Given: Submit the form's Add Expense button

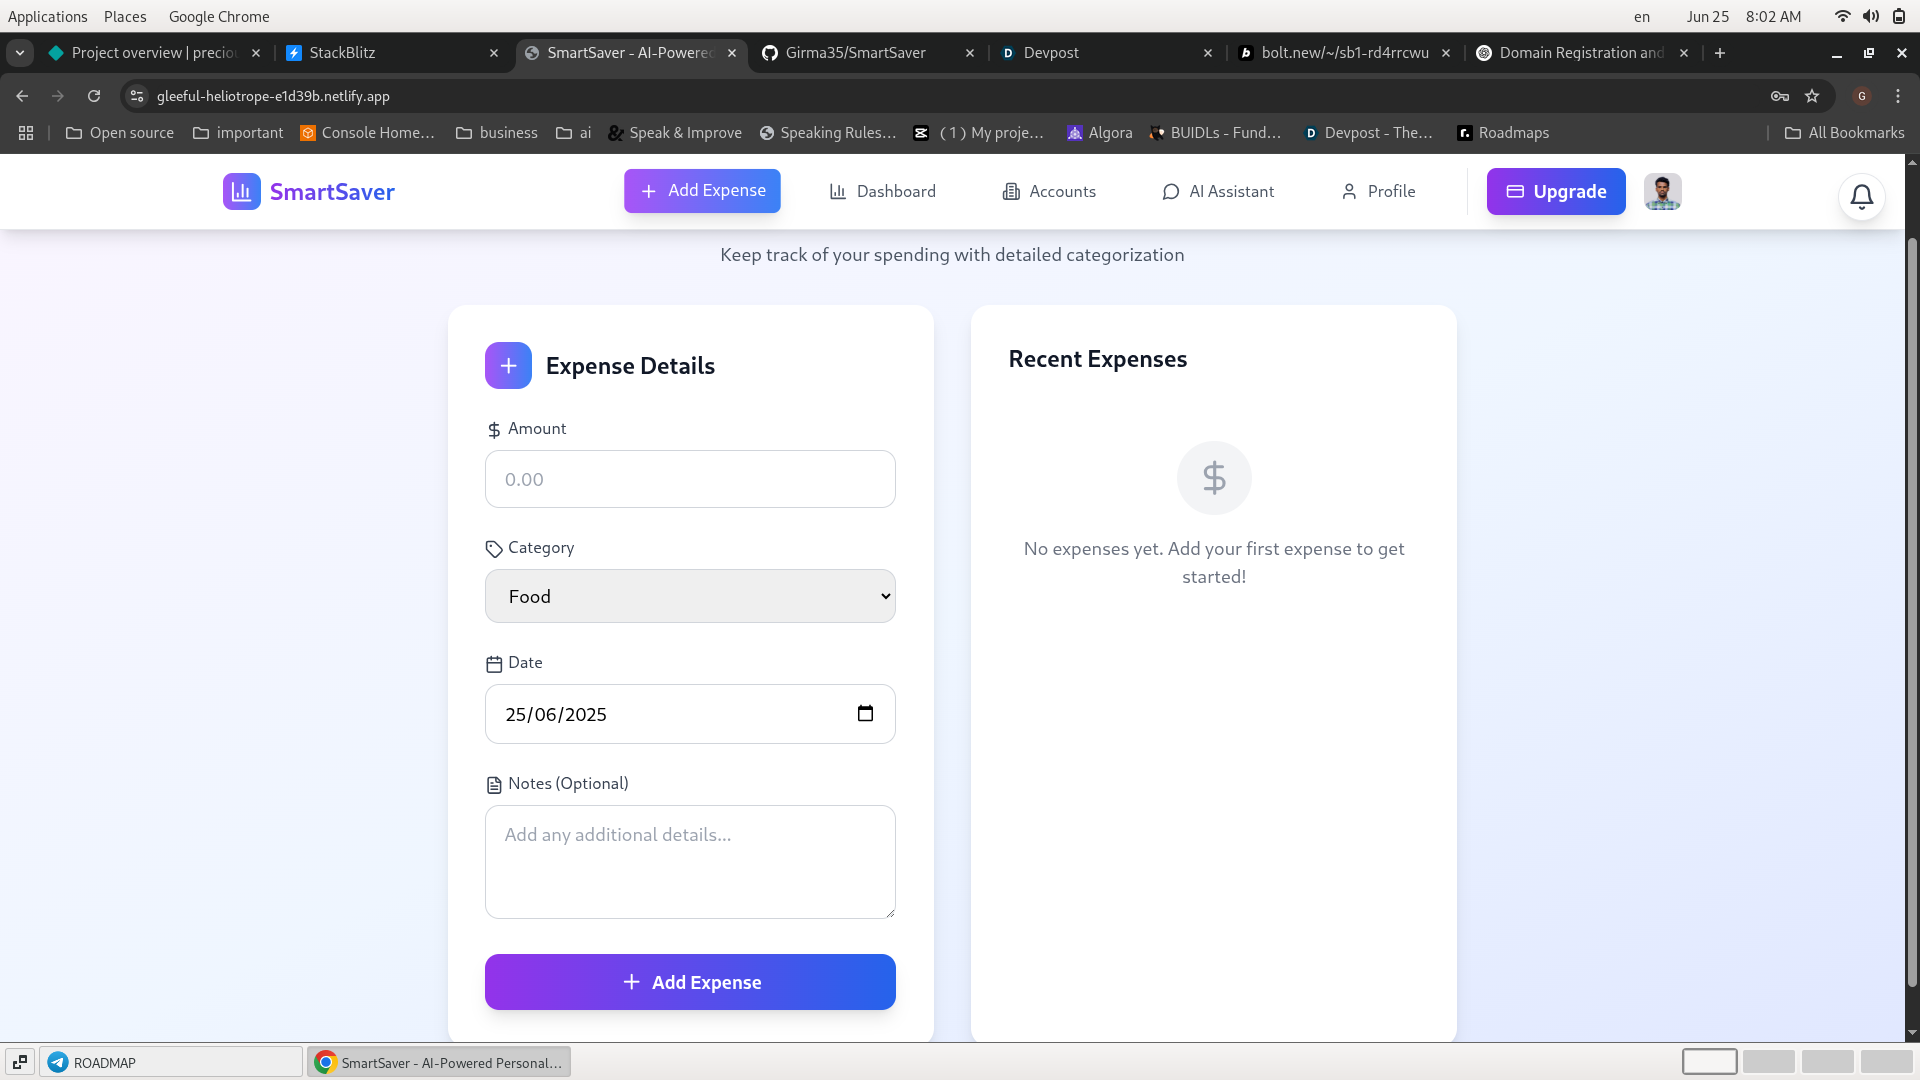Looking at the screenshot, I should (690, 982).
